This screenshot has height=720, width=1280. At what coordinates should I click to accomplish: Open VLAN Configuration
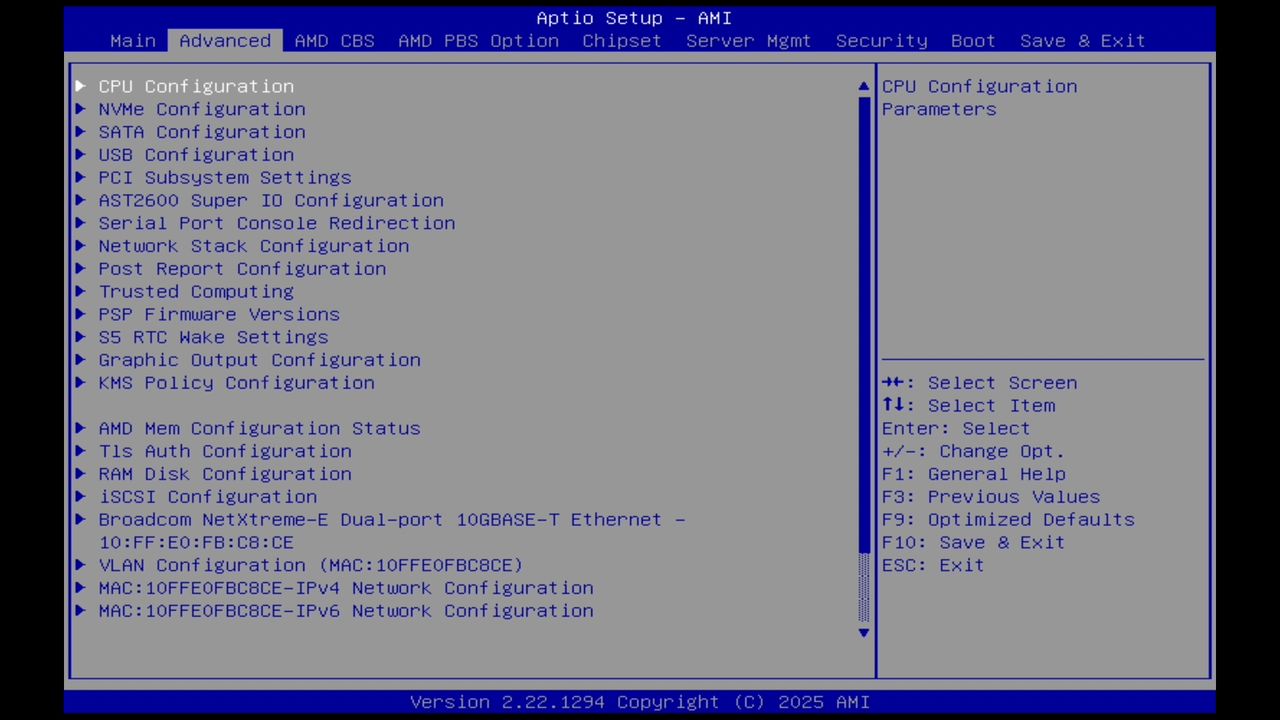pyautogui.click(x=310, y=565)
